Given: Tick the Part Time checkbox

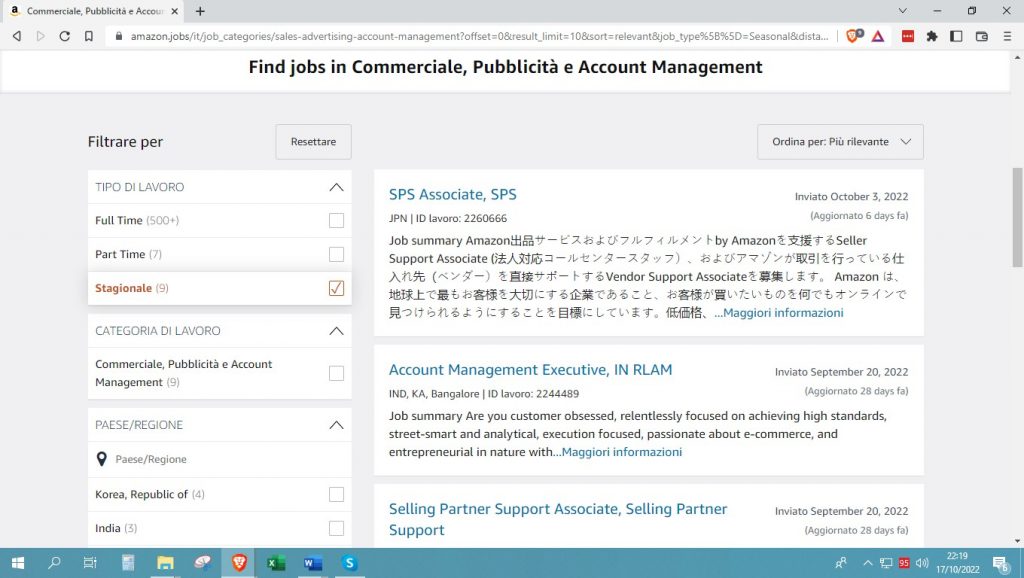Looking at the screenshot, I should (x=336, y=254).
